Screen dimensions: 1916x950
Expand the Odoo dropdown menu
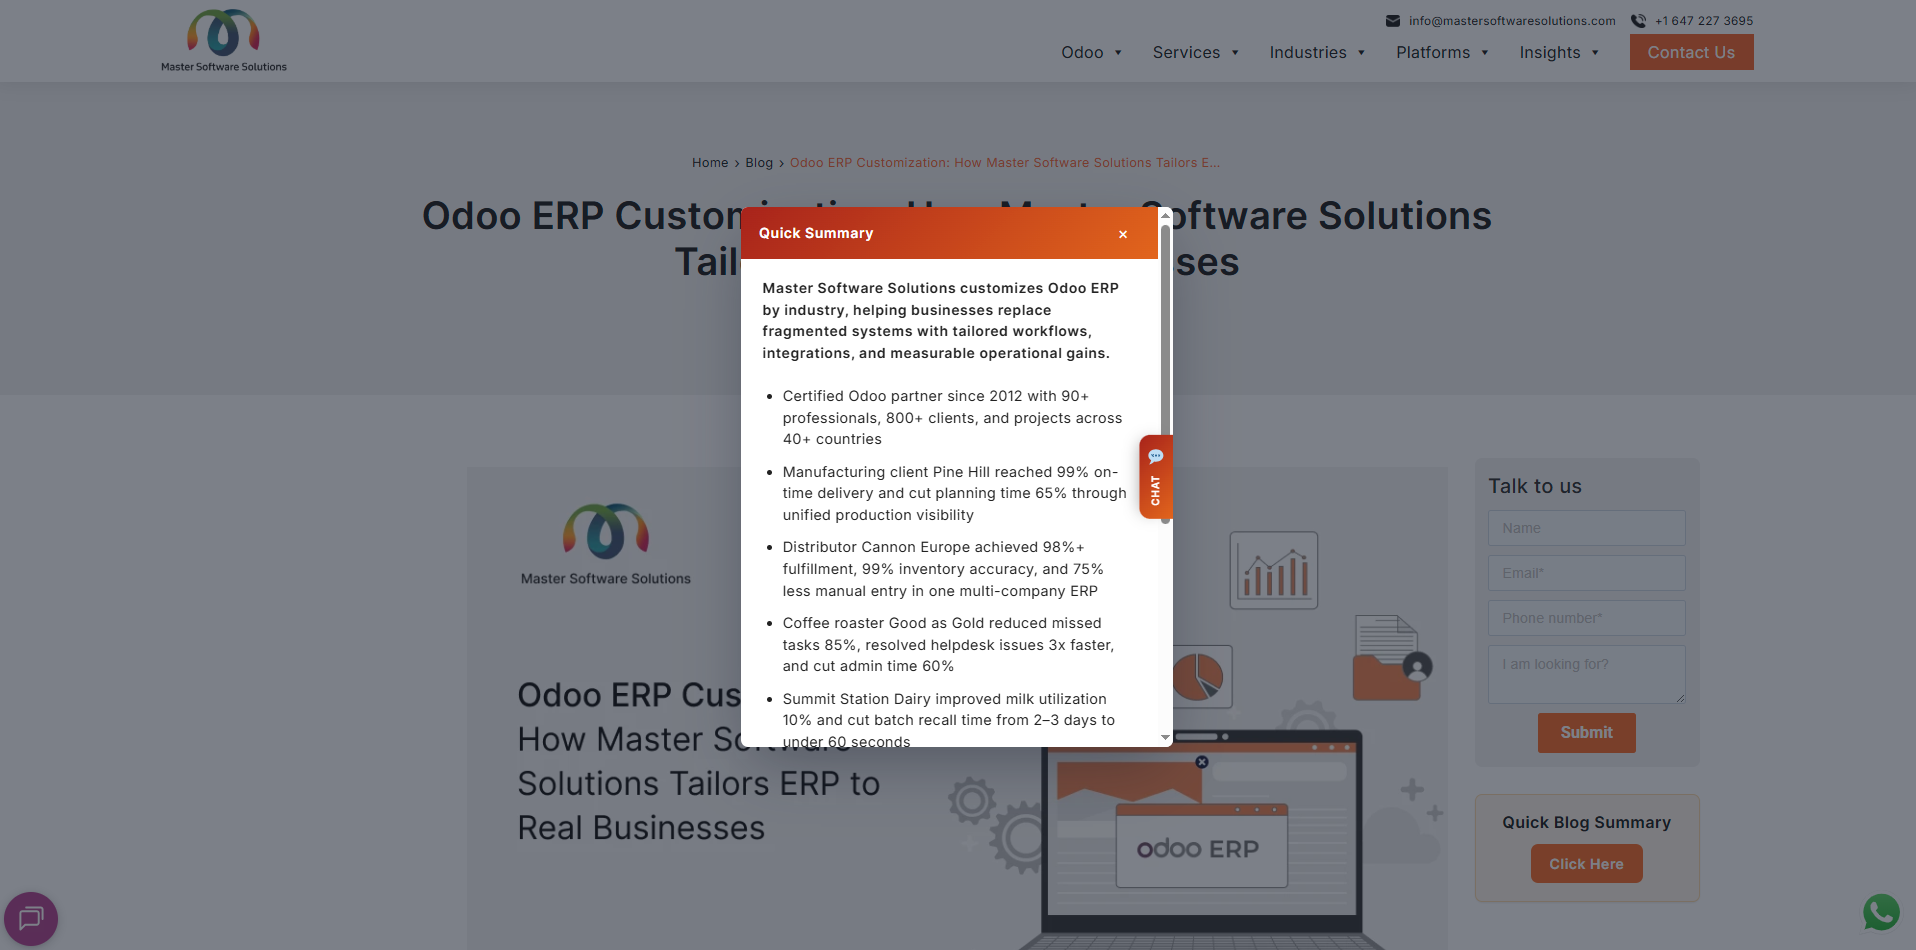point(1092,53)
